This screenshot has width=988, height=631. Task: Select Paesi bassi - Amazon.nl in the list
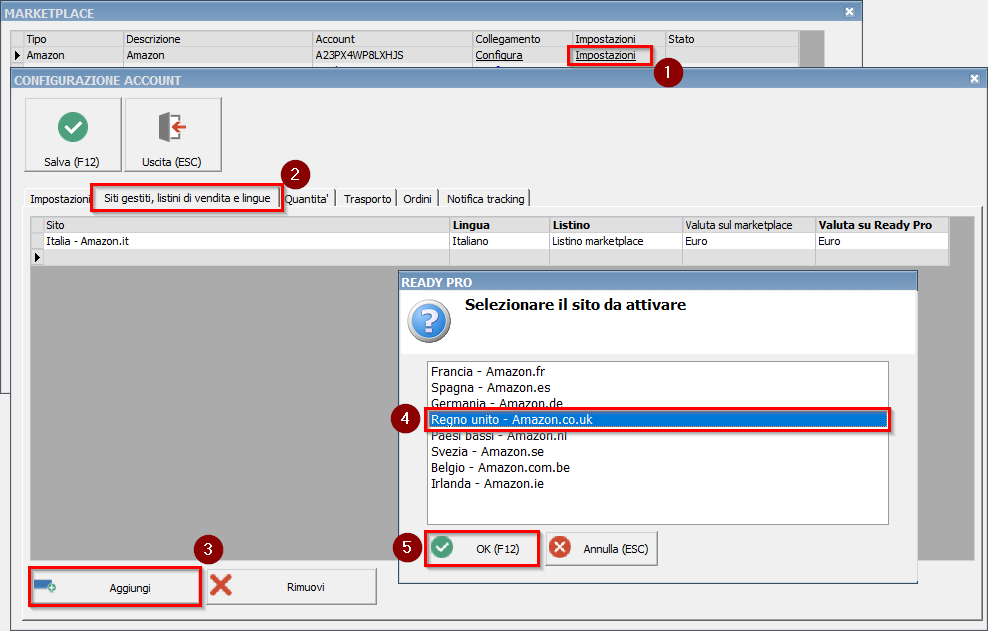click(658, 436)
